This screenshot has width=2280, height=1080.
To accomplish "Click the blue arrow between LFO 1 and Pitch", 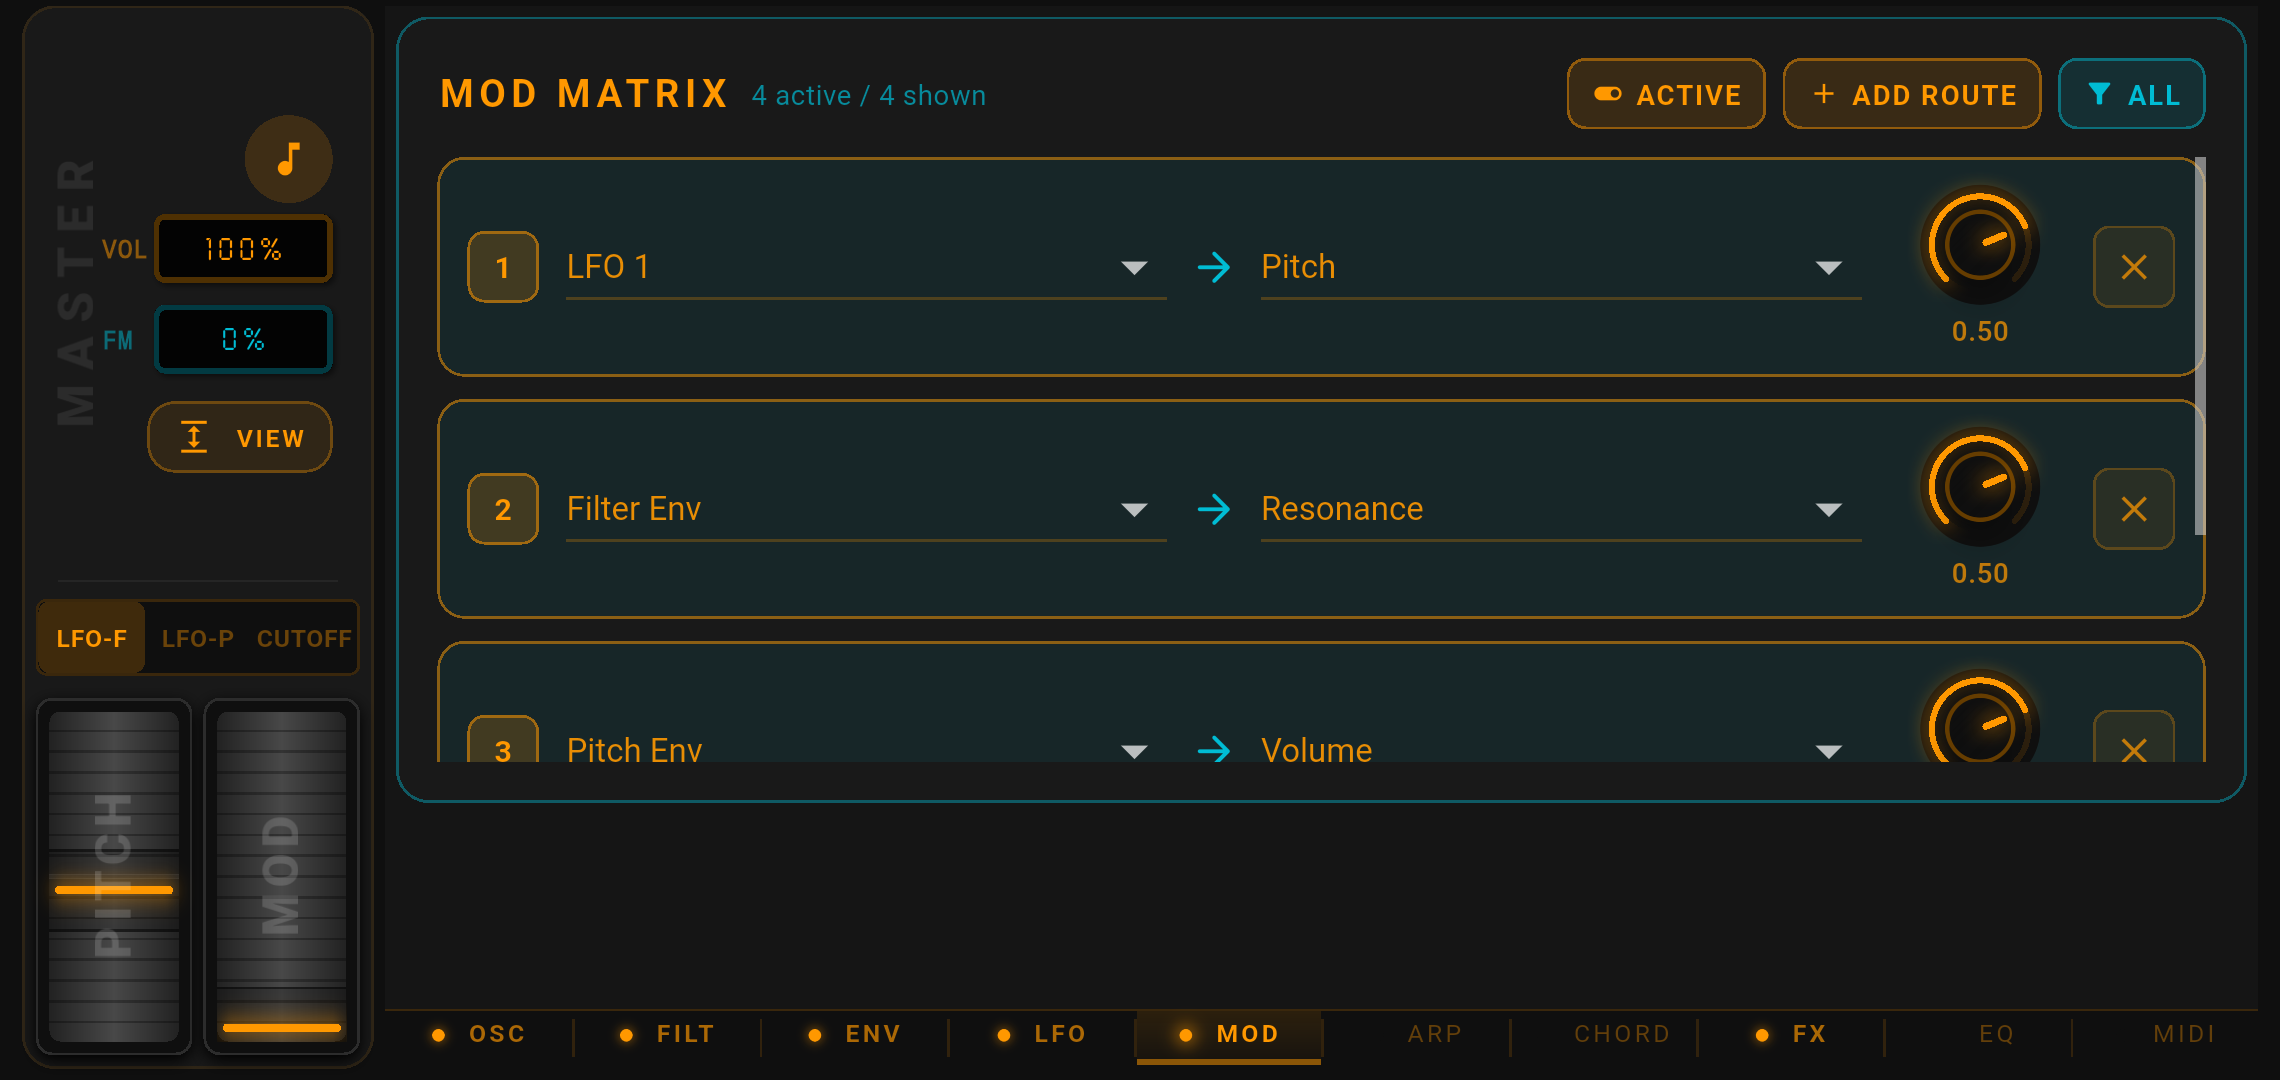I will point(1213,266).
